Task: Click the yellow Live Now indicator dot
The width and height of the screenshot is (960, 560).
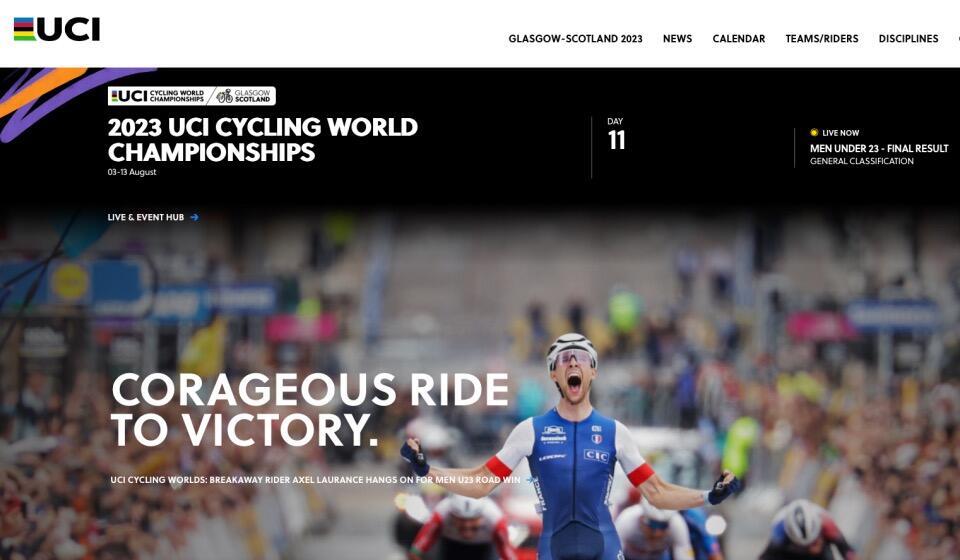Action: [x=814, y=132]
